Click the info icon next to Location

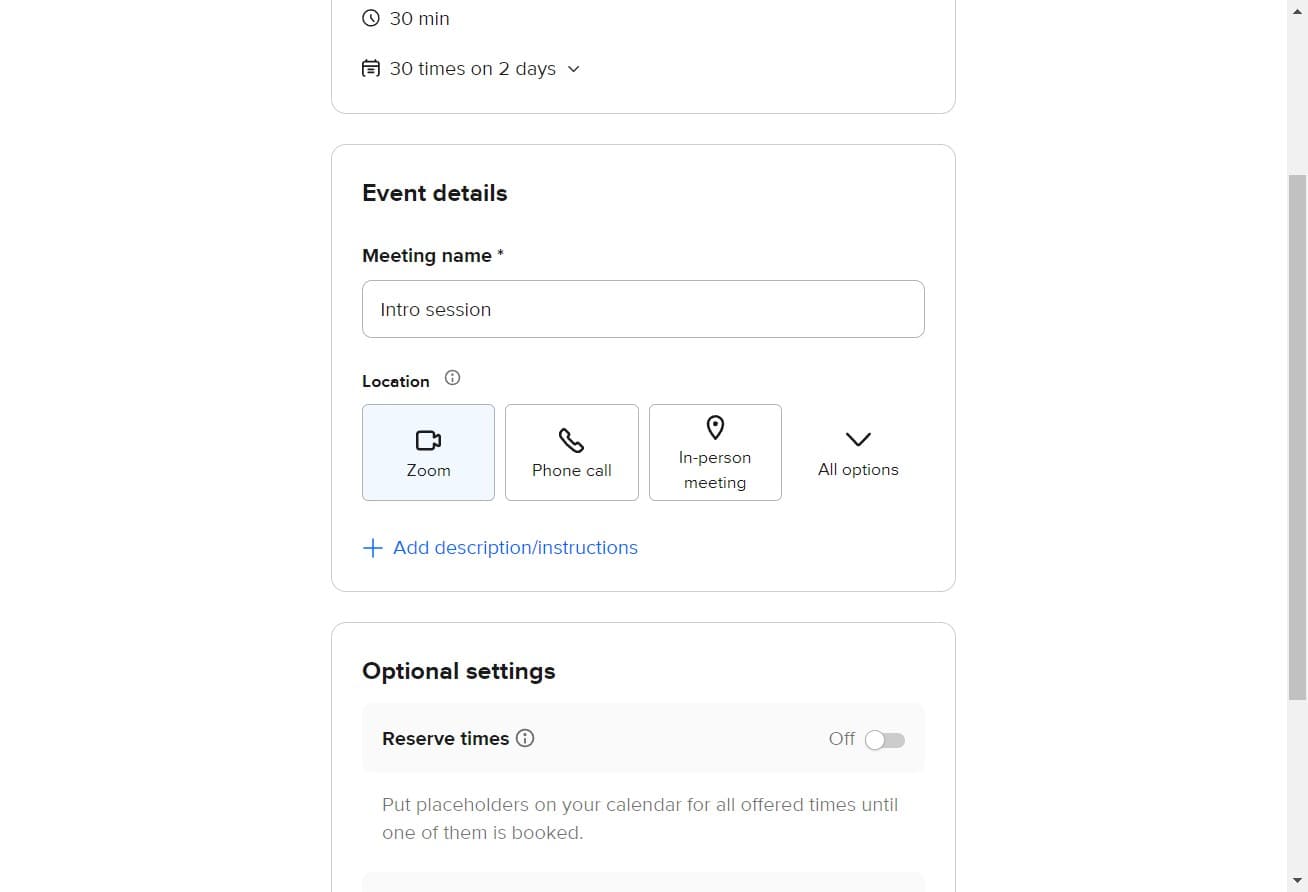coord(452,377)
